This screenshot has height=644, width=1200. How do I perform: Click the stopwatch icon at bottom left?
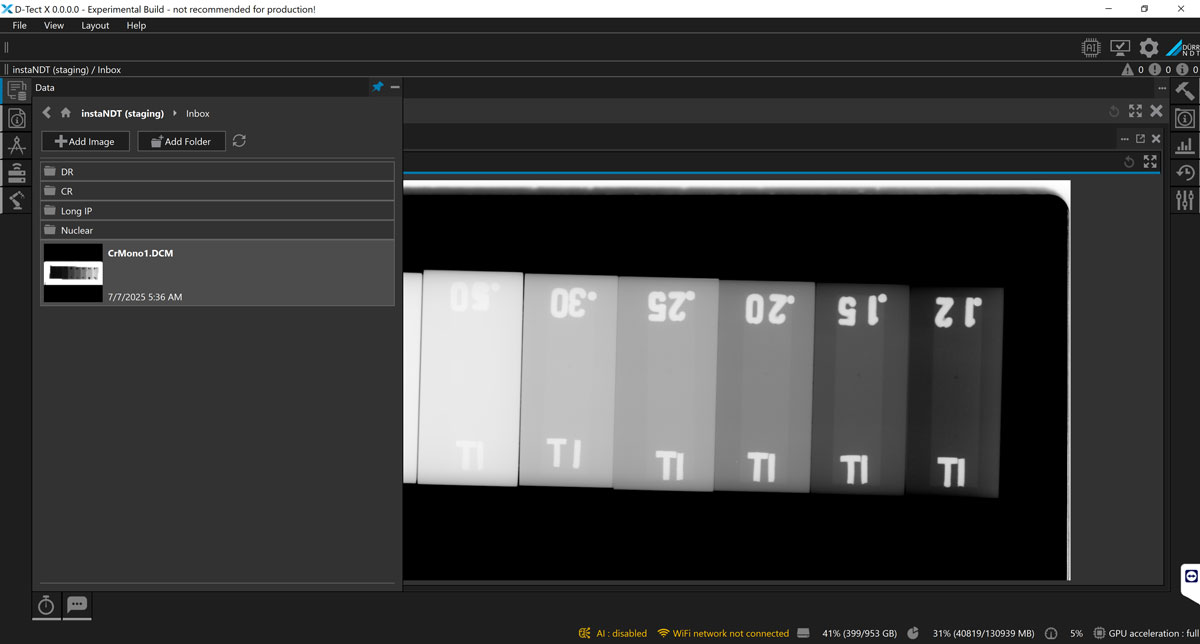(46, 605)
